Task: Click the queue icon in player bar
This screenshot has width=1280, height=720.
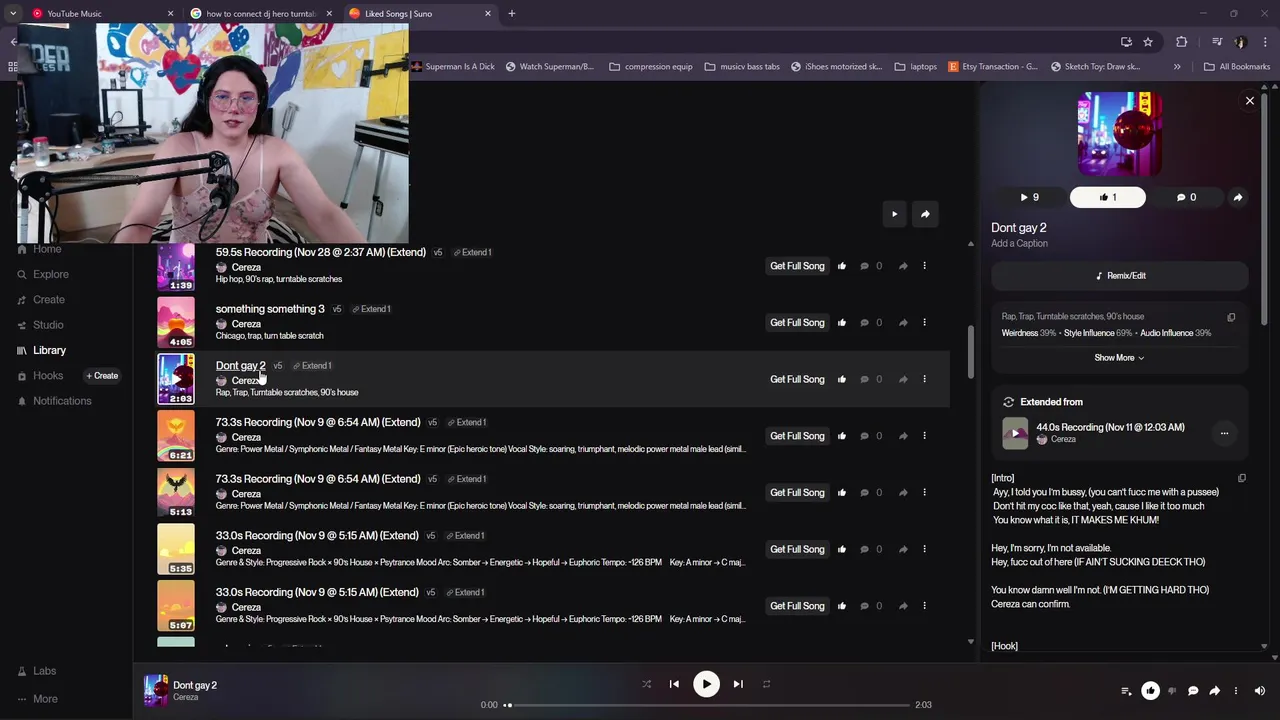Action: tap(1126, 691)
